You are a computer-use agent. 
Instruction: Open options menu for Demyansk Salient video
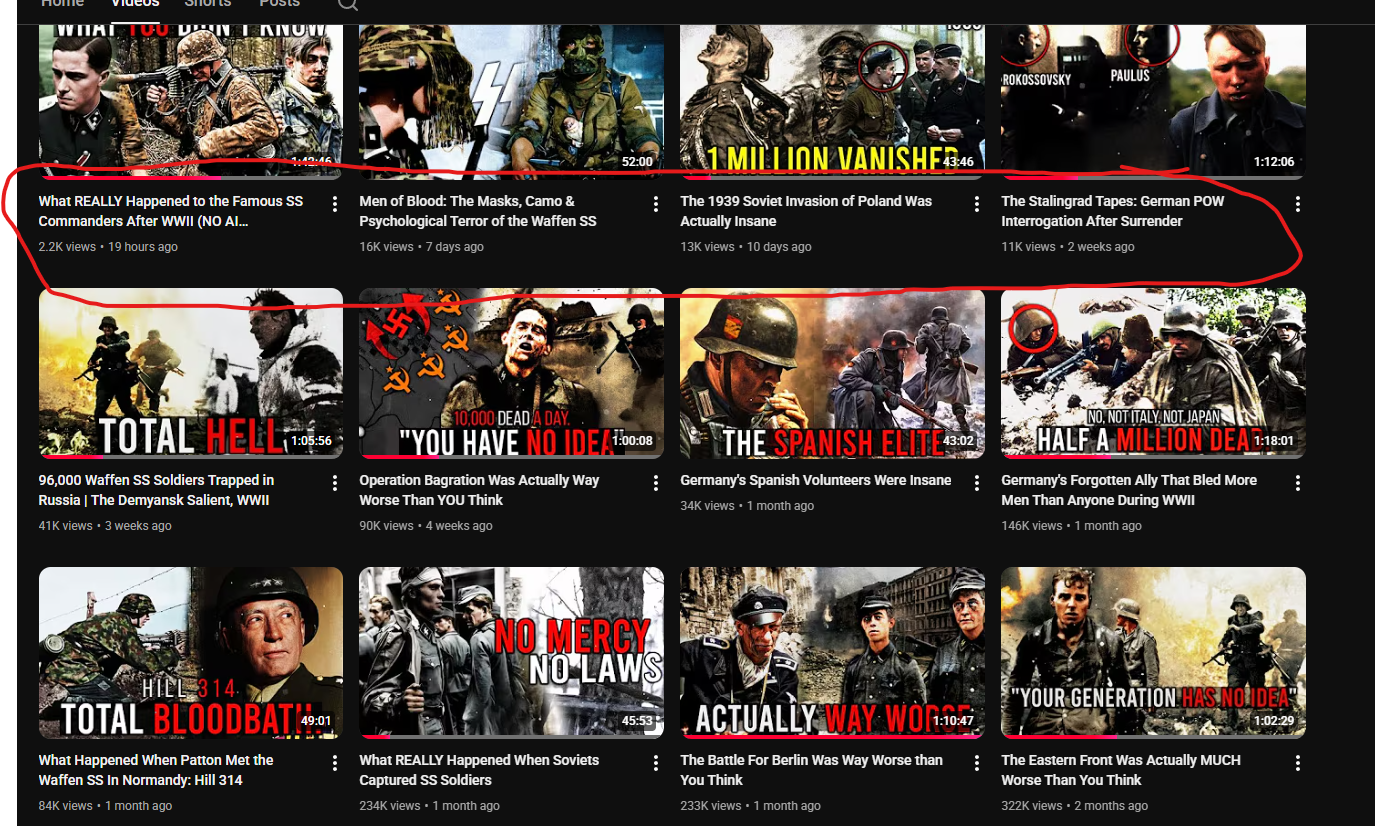coord(335,483)
